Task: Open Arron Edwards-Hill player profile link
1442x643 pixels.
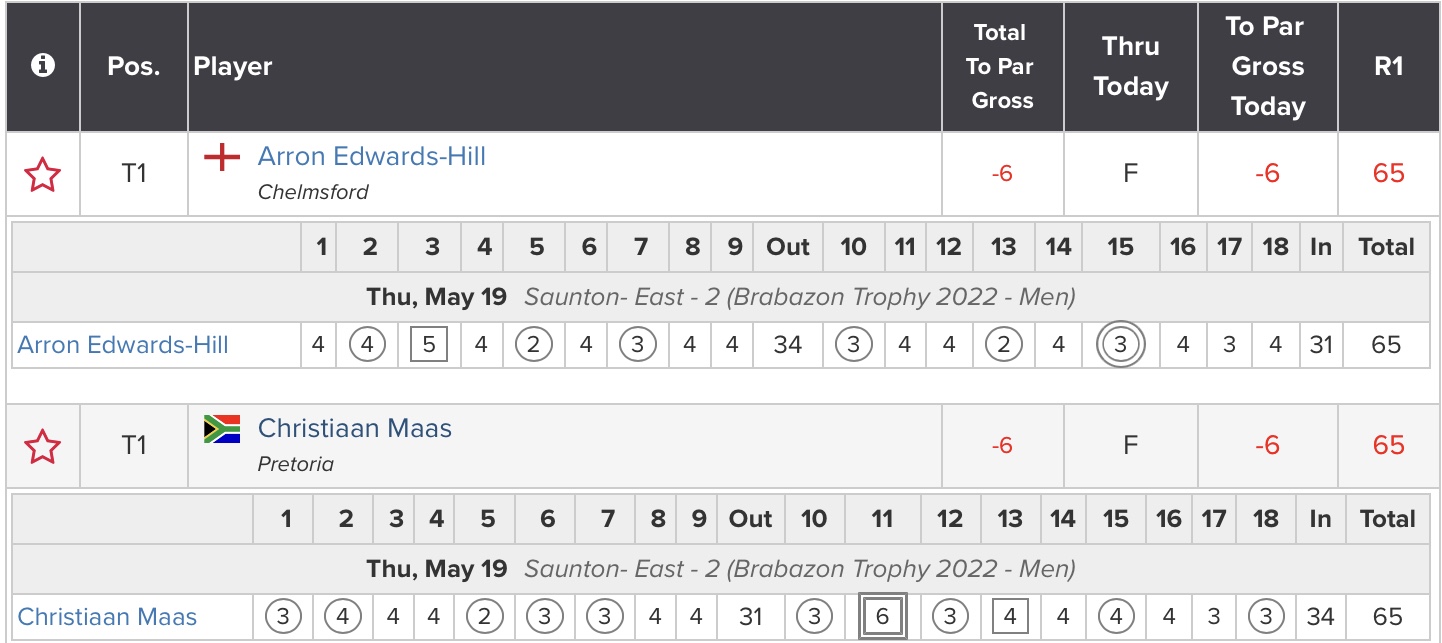Action: [x=371, y=157]
